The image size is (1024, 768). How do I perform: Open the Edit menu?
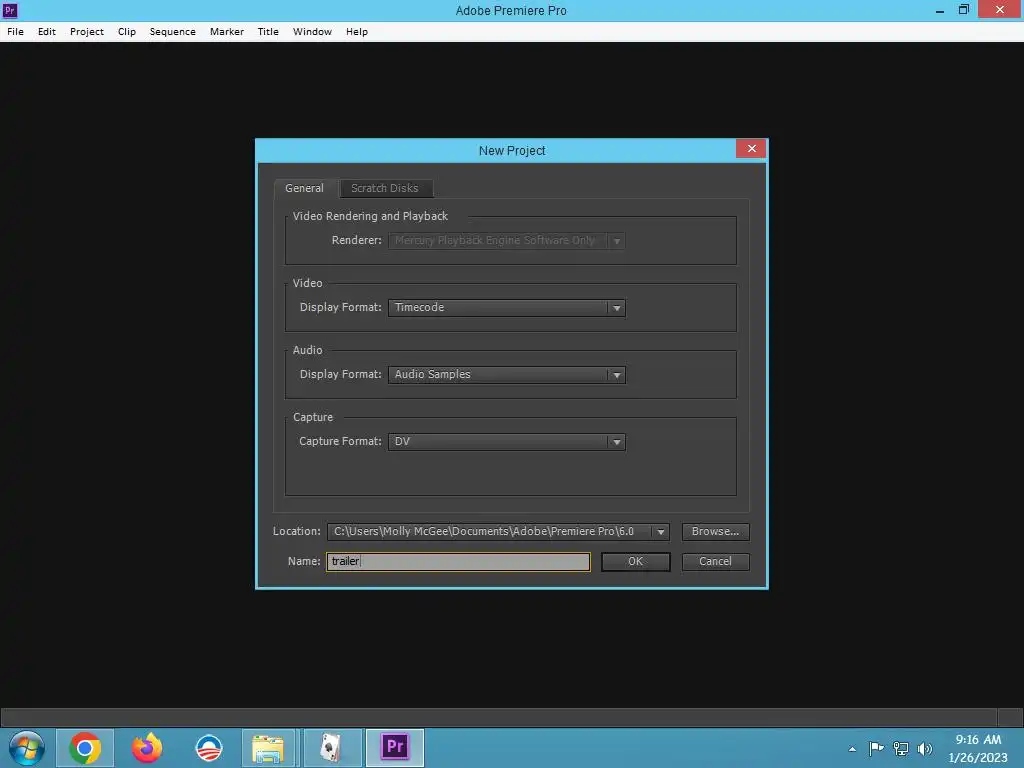[46, 31]
